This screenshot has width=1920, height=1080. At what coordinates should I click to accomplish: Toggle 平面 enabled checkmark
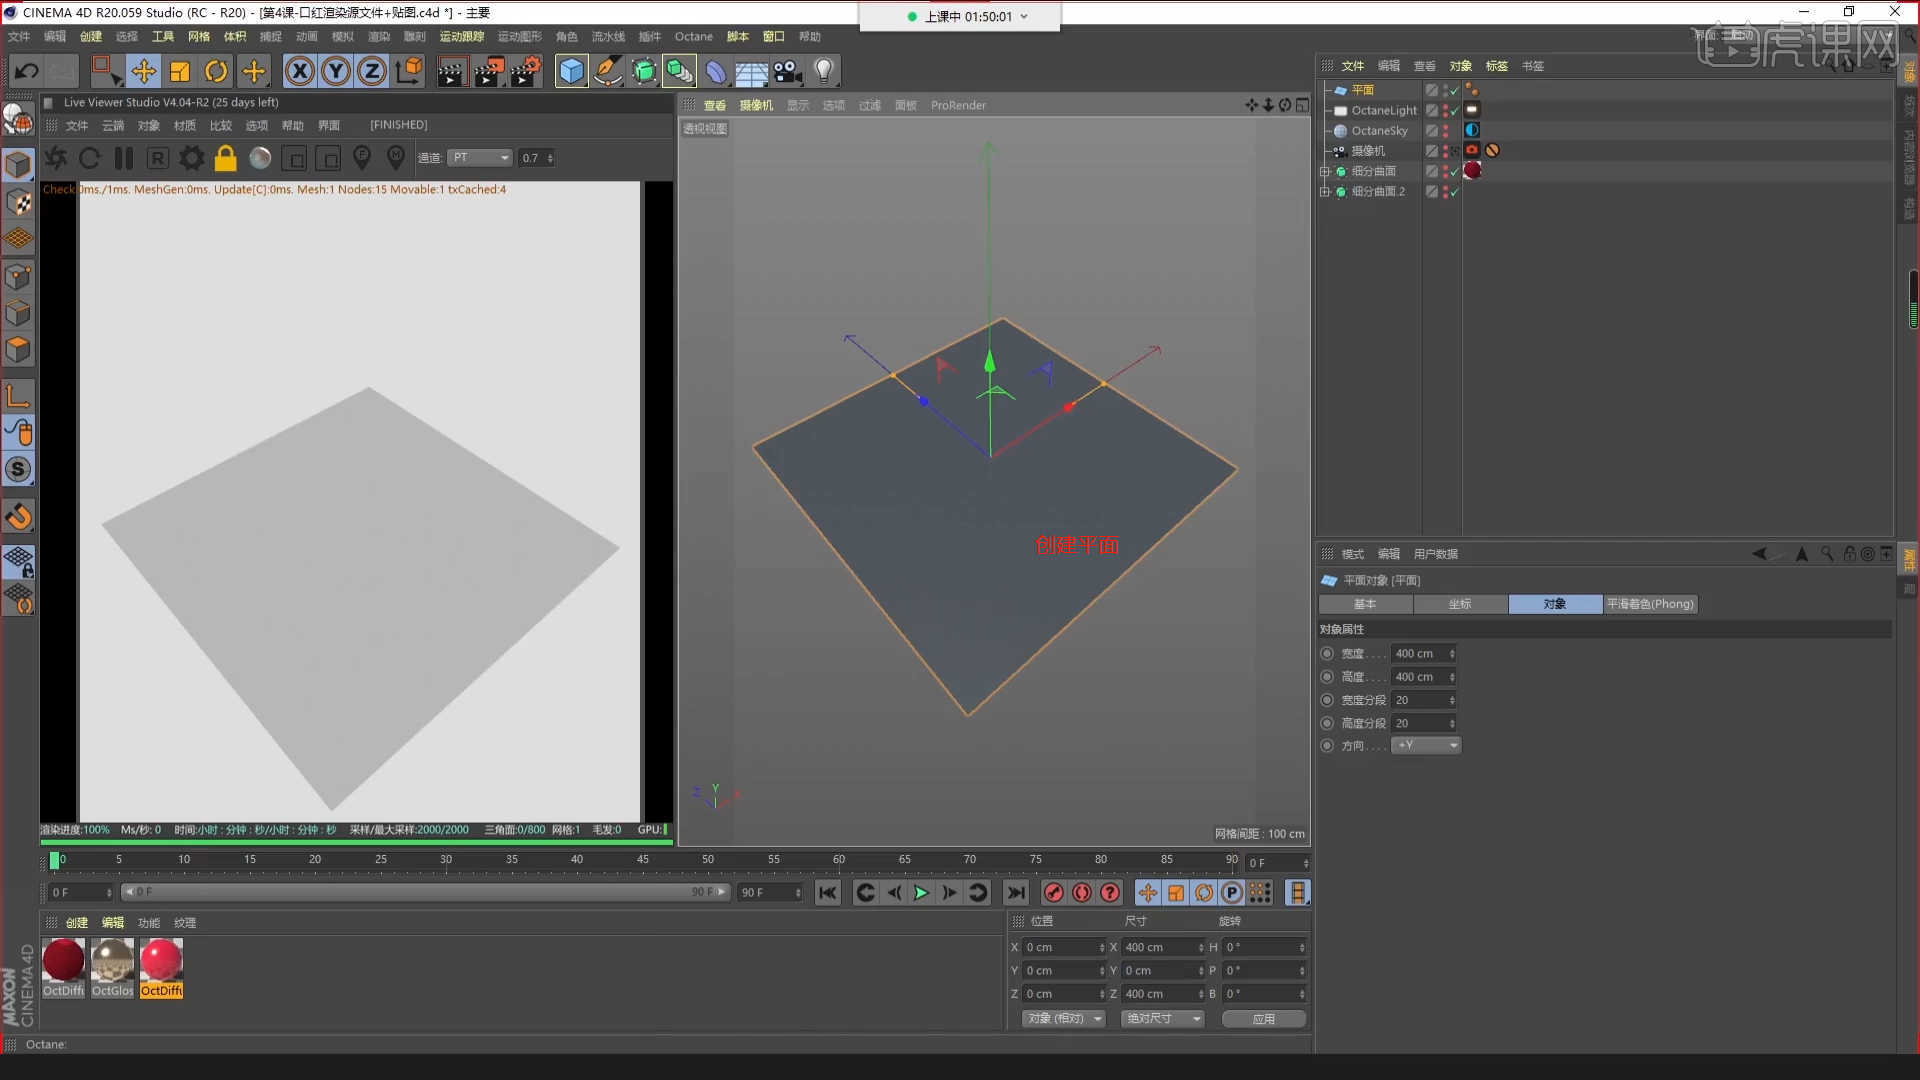click(x=1455, y=90)
